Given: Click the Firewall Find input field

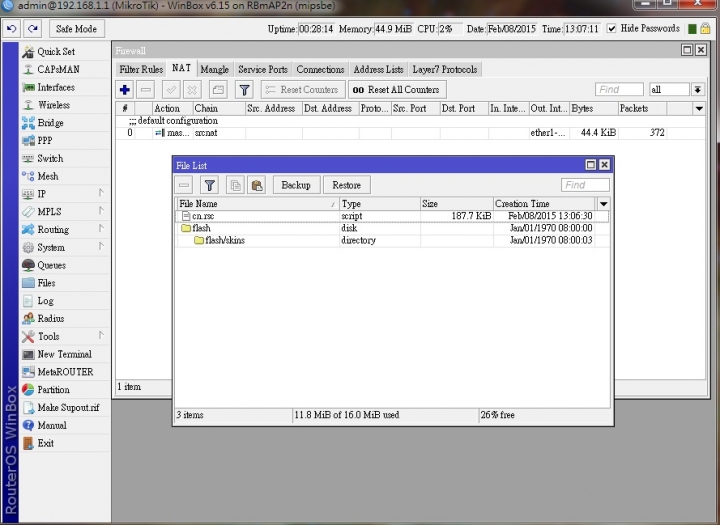Looking at the screenshot, I should coord(619,90).
